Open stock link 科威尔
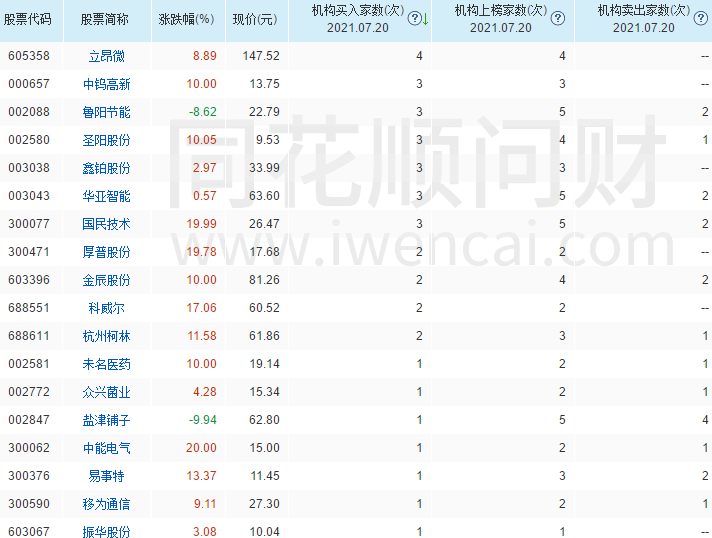712x538 pixels. [107, 308]
